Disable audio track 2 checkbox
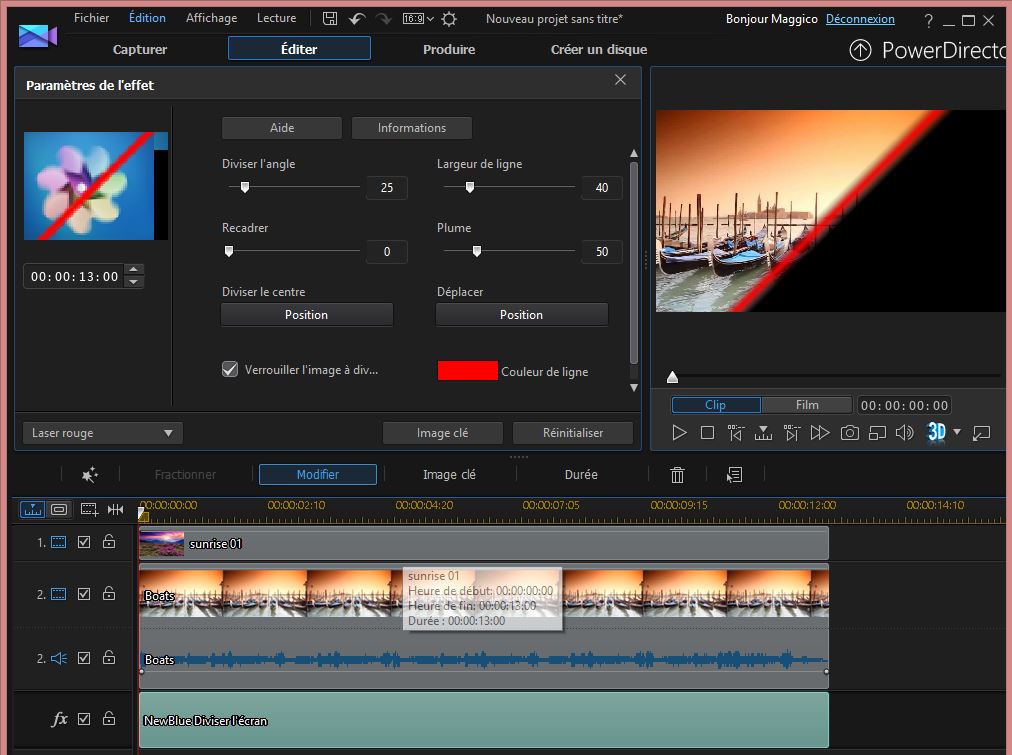 [x=84, y=658]
